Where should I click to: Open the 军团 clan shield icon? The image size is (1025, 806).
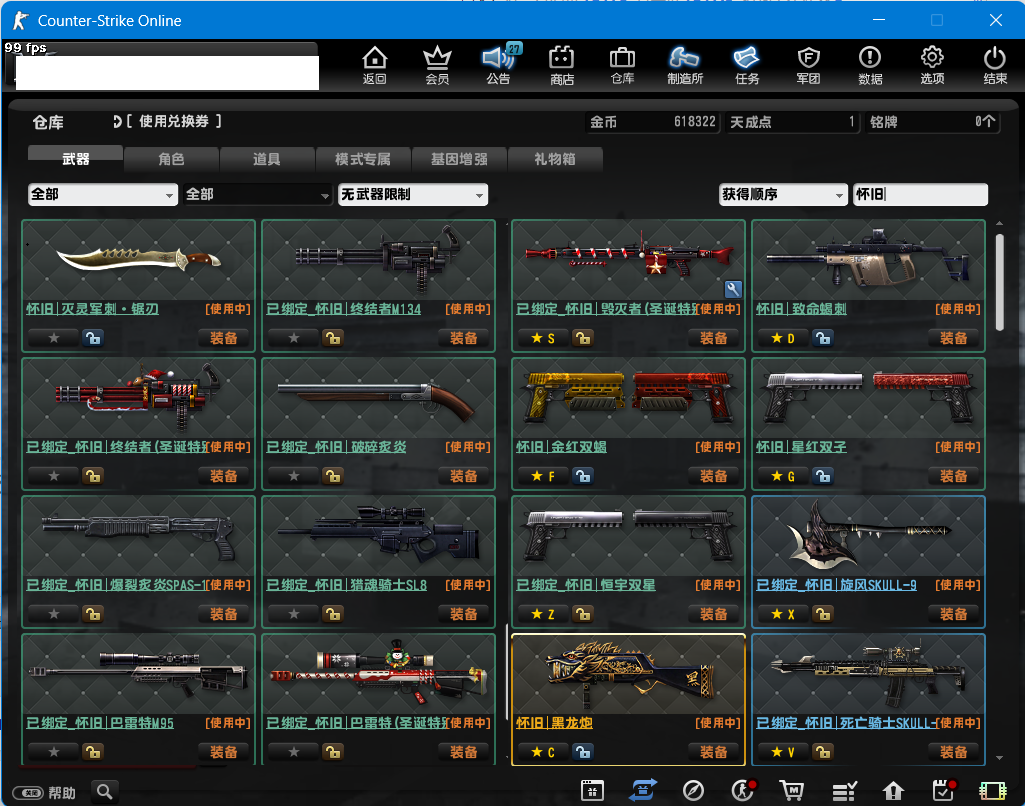[x=809, y=65]
